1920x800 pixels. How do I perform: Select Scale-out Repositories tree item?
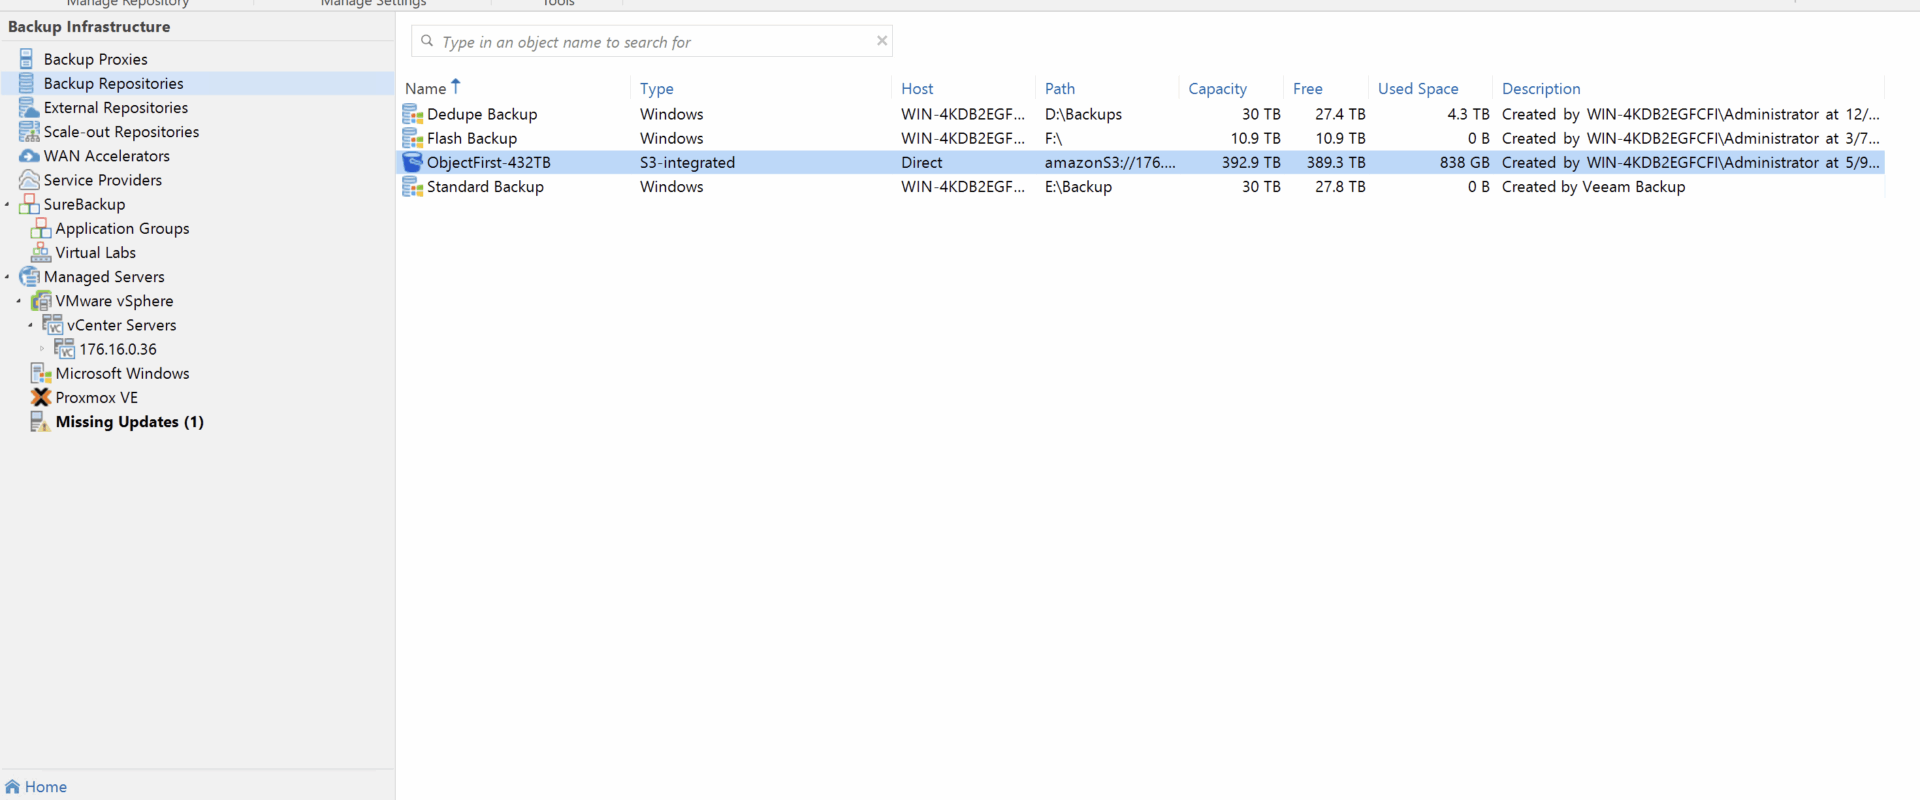click(121, 131)
